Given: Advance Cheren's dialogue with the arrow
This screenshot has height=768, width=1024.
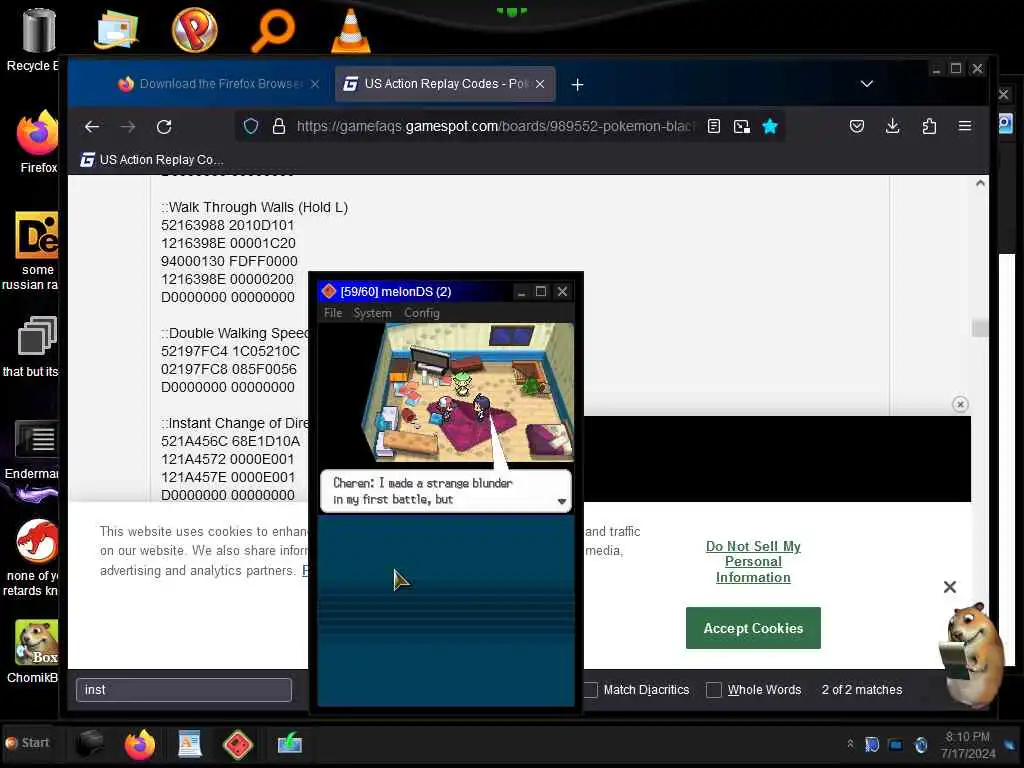Looking at the screenshot, I should coord(562,501).
